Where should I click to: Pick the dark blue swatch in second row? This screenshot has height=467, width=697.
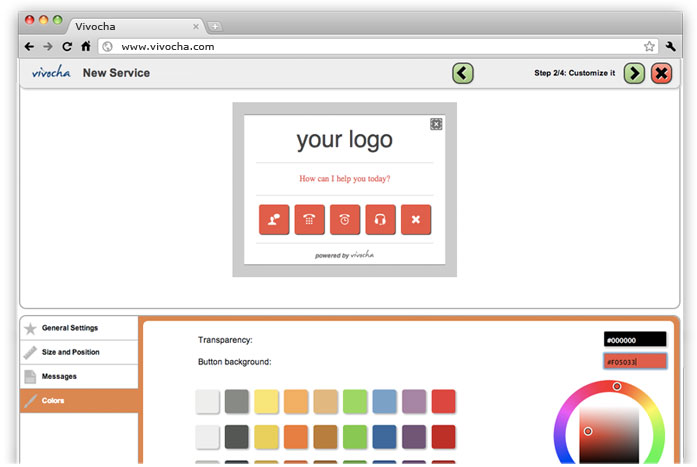385,437
